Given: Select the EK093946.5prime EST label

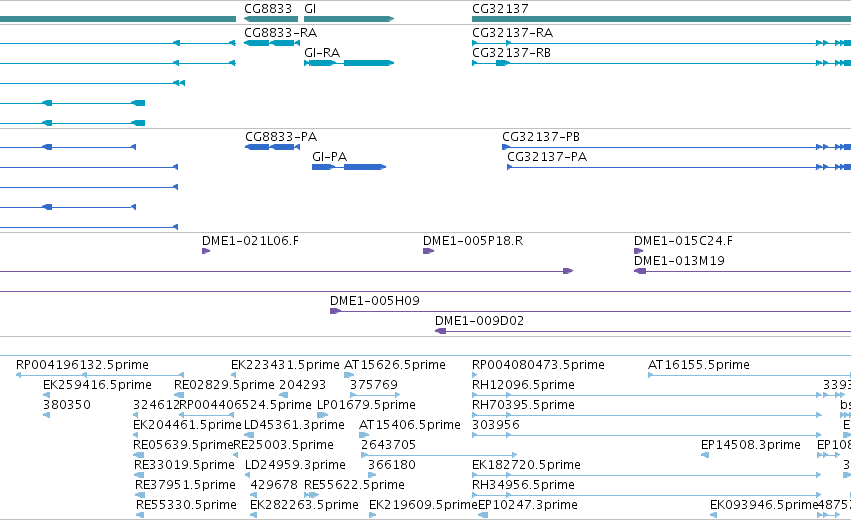Looking at the screenshot, I should tap(764, 506).
